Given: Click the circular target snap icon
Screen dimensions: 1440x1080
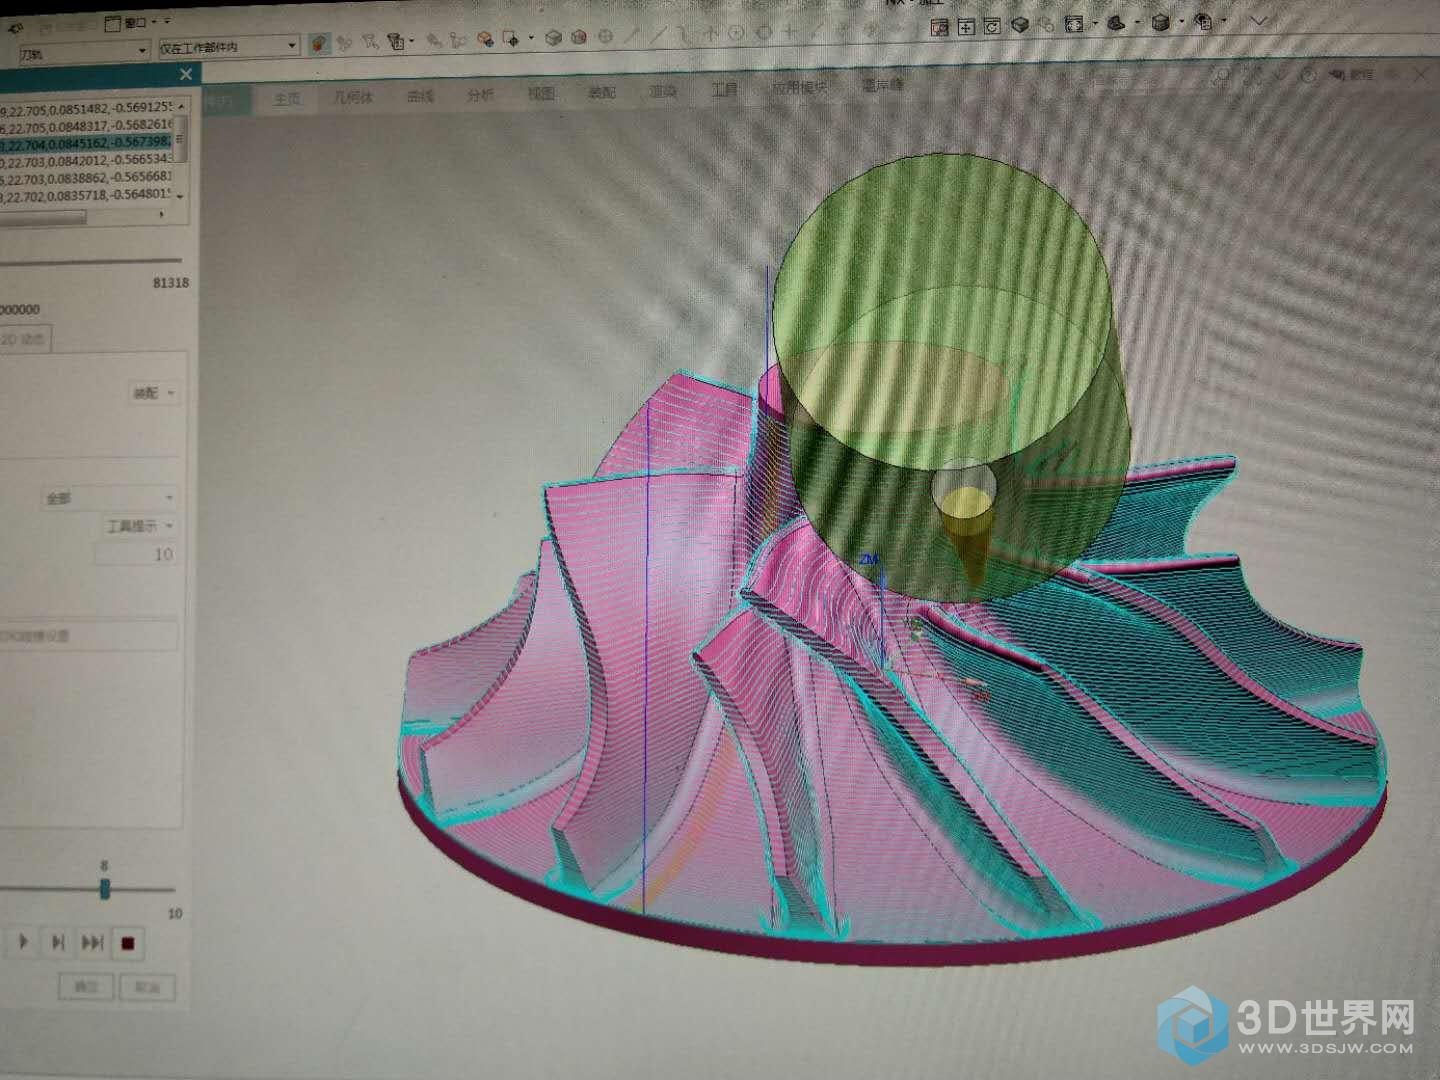Looking at the screenshot, I should coord(606,37).
